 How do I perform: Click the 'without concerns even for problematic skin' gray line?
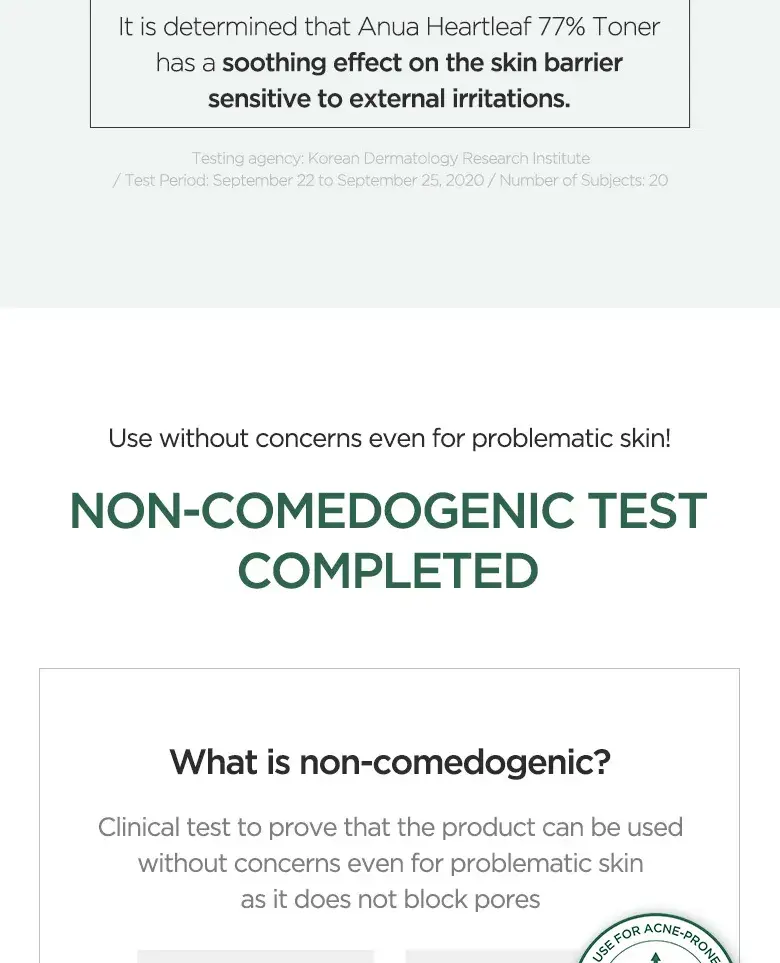[390, 863]
